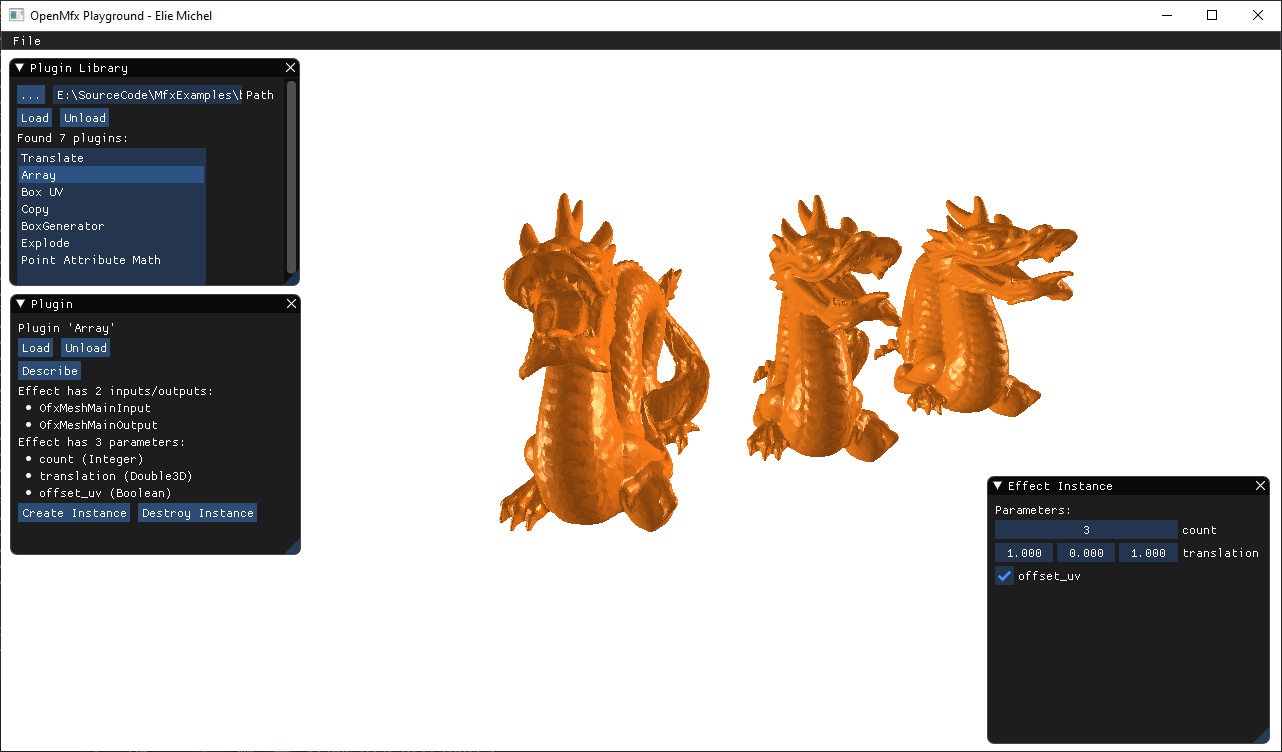The height and width of the screenshot is (752, 1282).
Task: Click Load in Plugin Library panel
Action: point(35,118)
